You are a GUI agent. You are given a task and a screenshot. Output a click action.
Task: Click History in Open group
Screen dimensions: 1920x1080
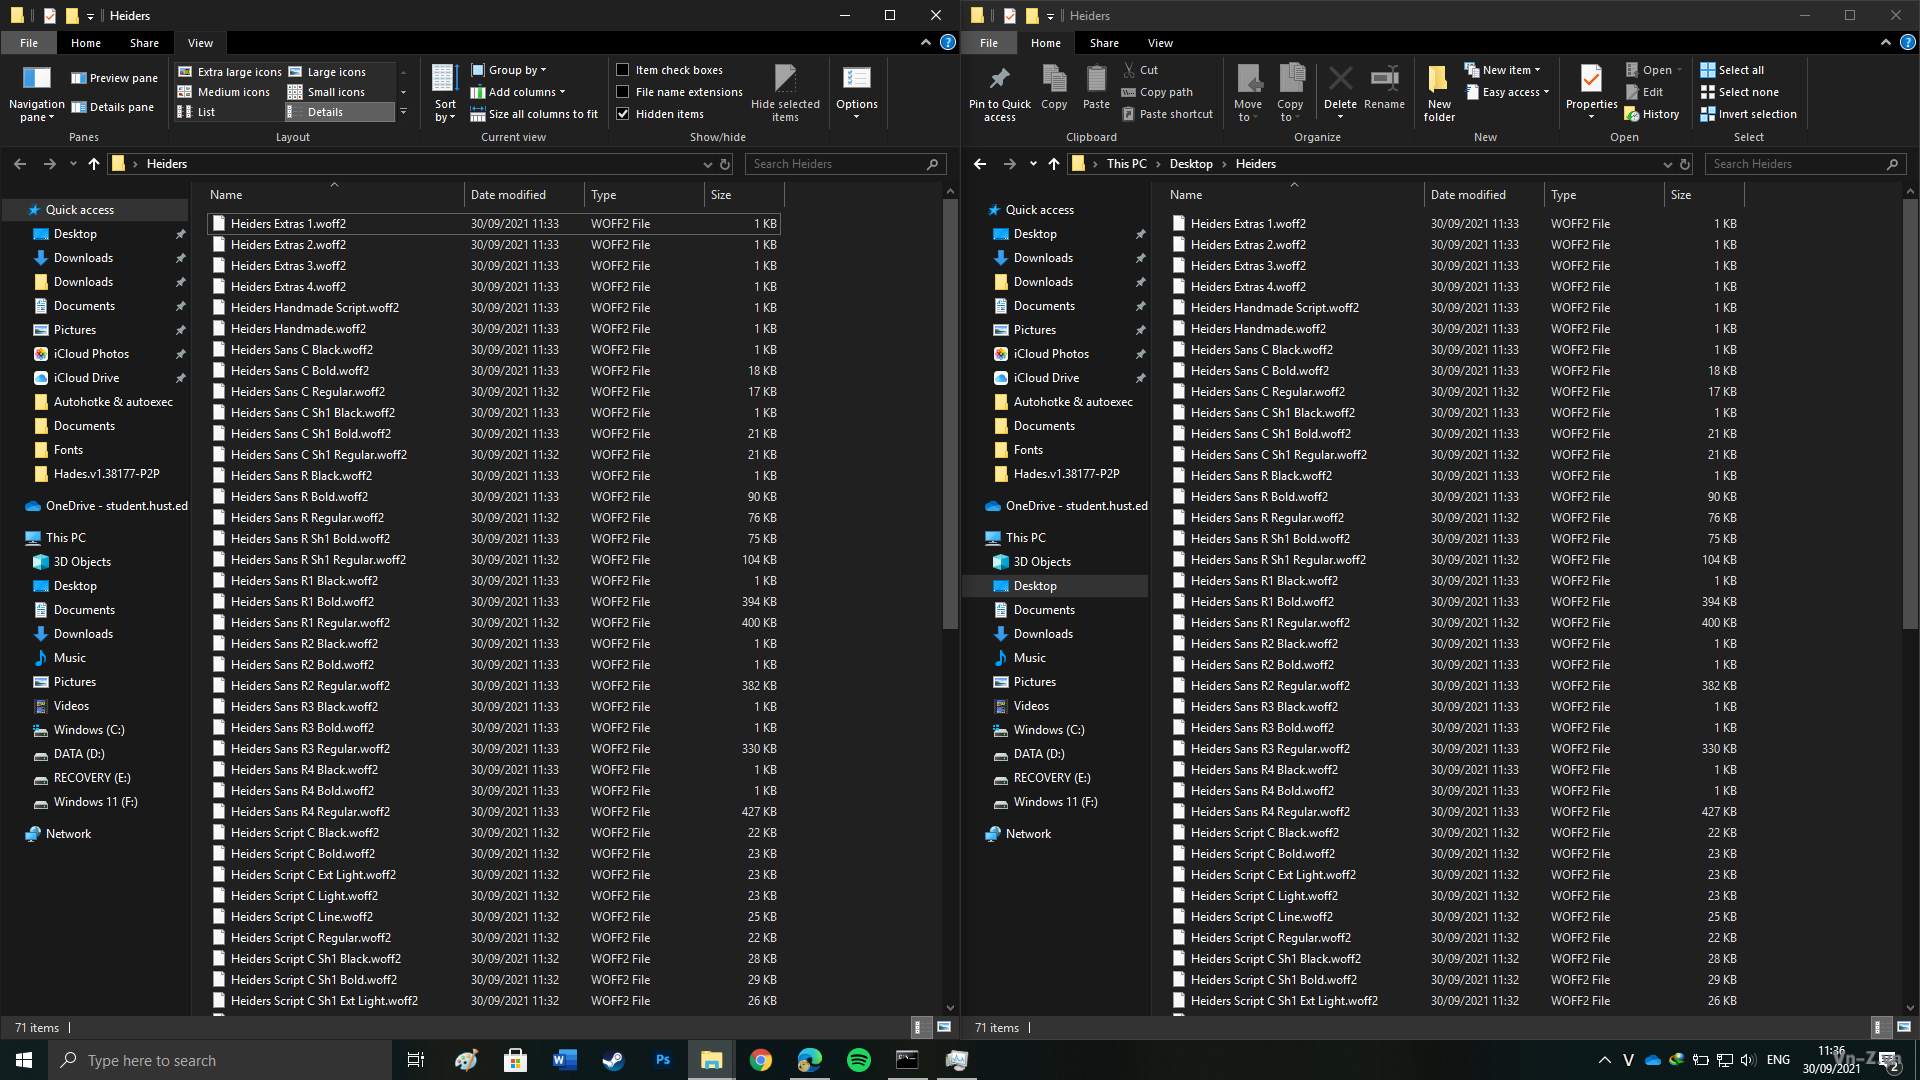(1652, 114)
